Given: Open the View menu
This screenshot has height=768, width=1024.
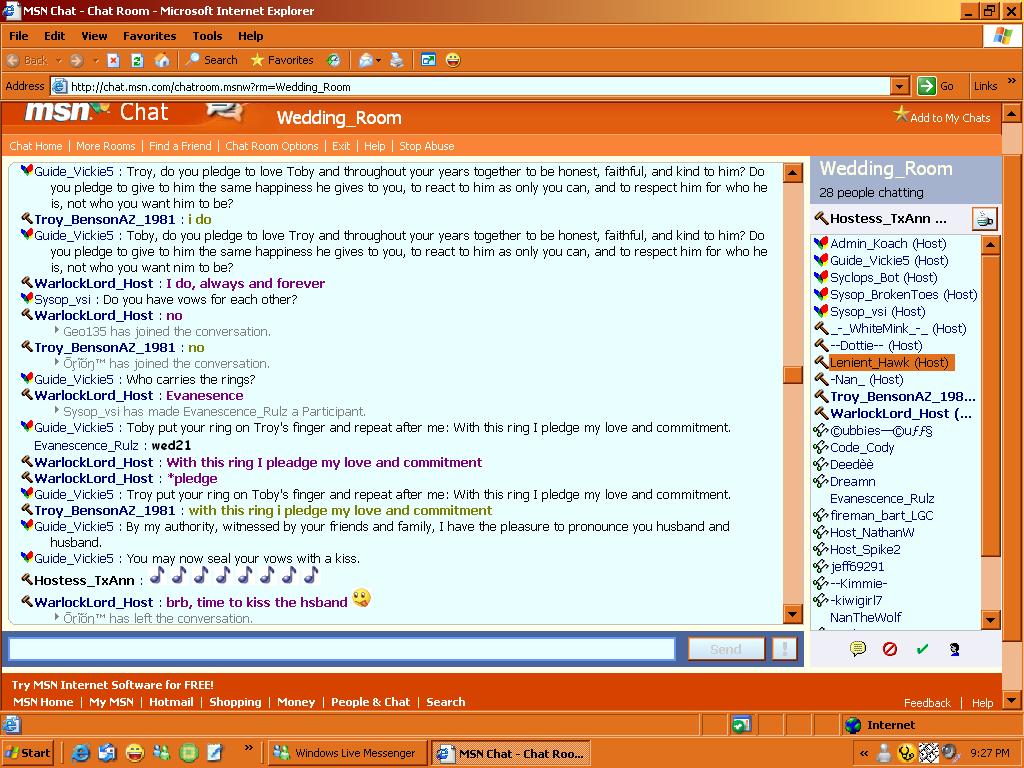Looking at the screenshot, I should (x=94, y=36).
